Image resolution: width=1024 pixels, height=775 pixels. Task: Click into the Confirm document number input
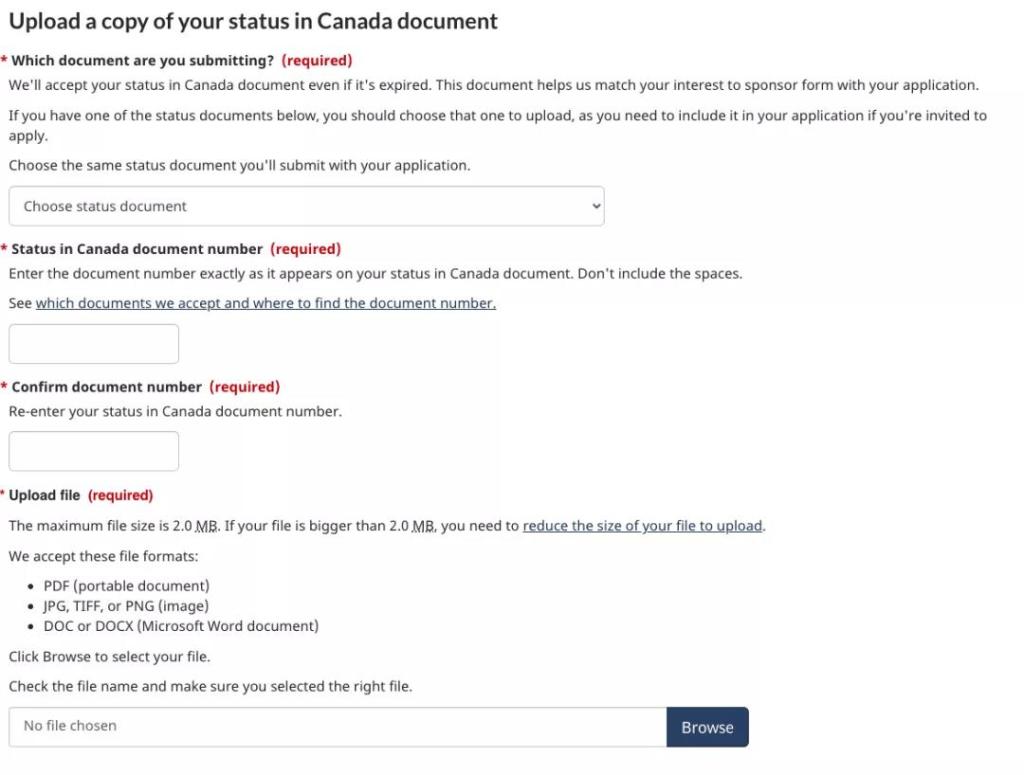pos(94,451)
